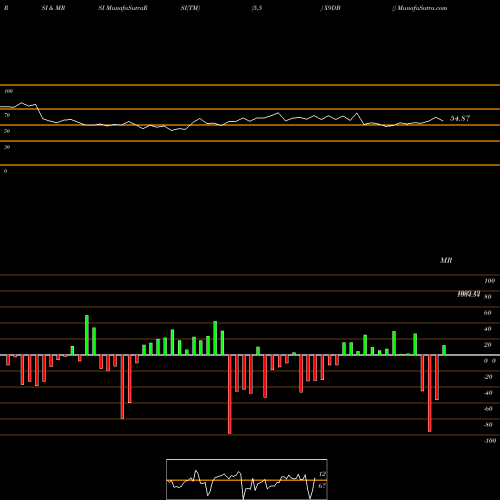Click the overlapping value label near 80

pos(469,294)
